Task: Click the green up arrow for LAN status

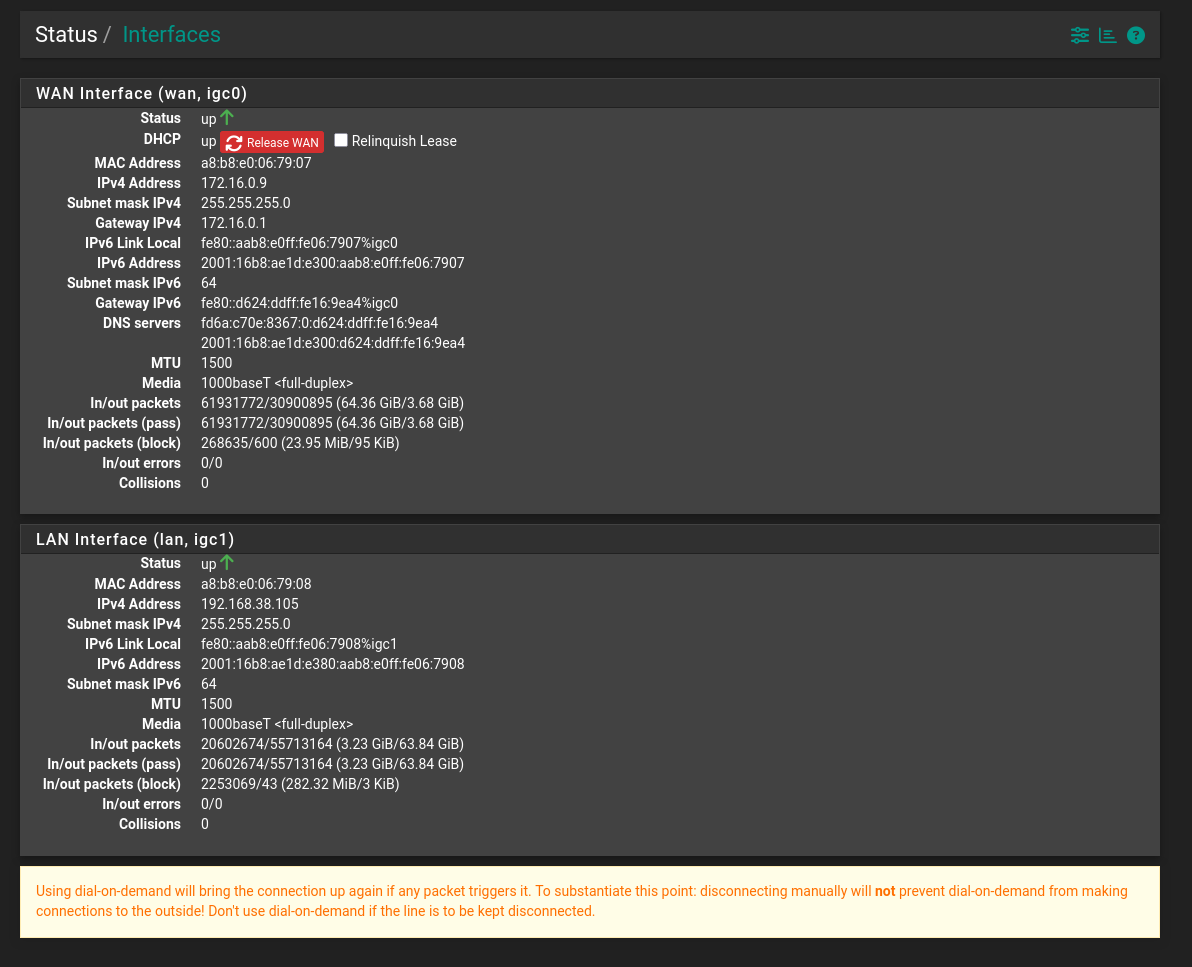Action: coord(227,562)
